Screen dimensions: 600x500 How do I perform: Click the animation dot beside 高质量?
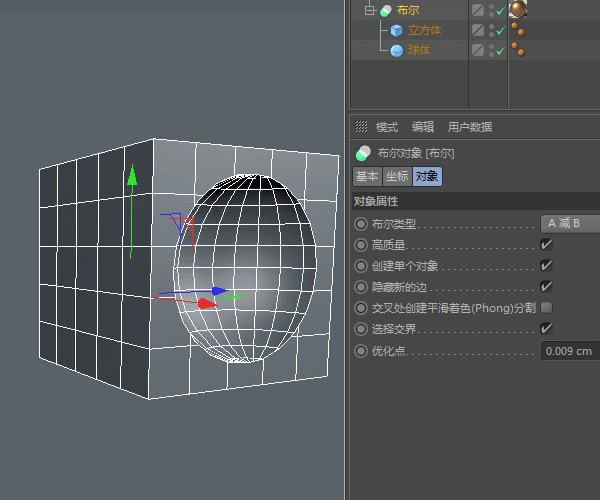coord(361,245)
